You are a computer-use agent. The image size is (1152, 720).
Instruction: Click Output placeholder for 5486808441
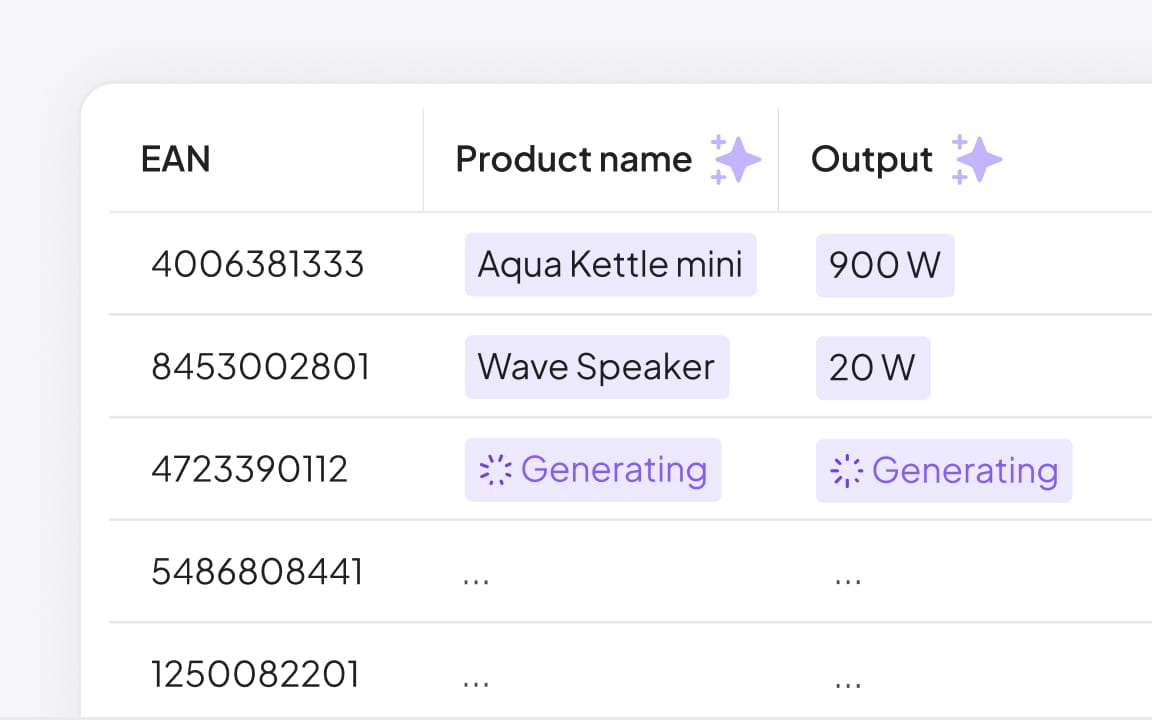(848, 580)
